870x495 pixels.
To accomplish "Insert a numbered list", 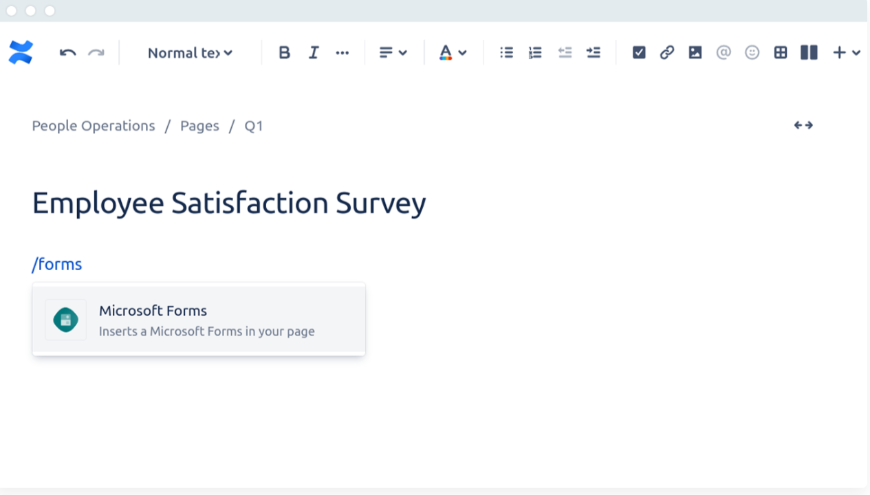I will pos(535,53).
